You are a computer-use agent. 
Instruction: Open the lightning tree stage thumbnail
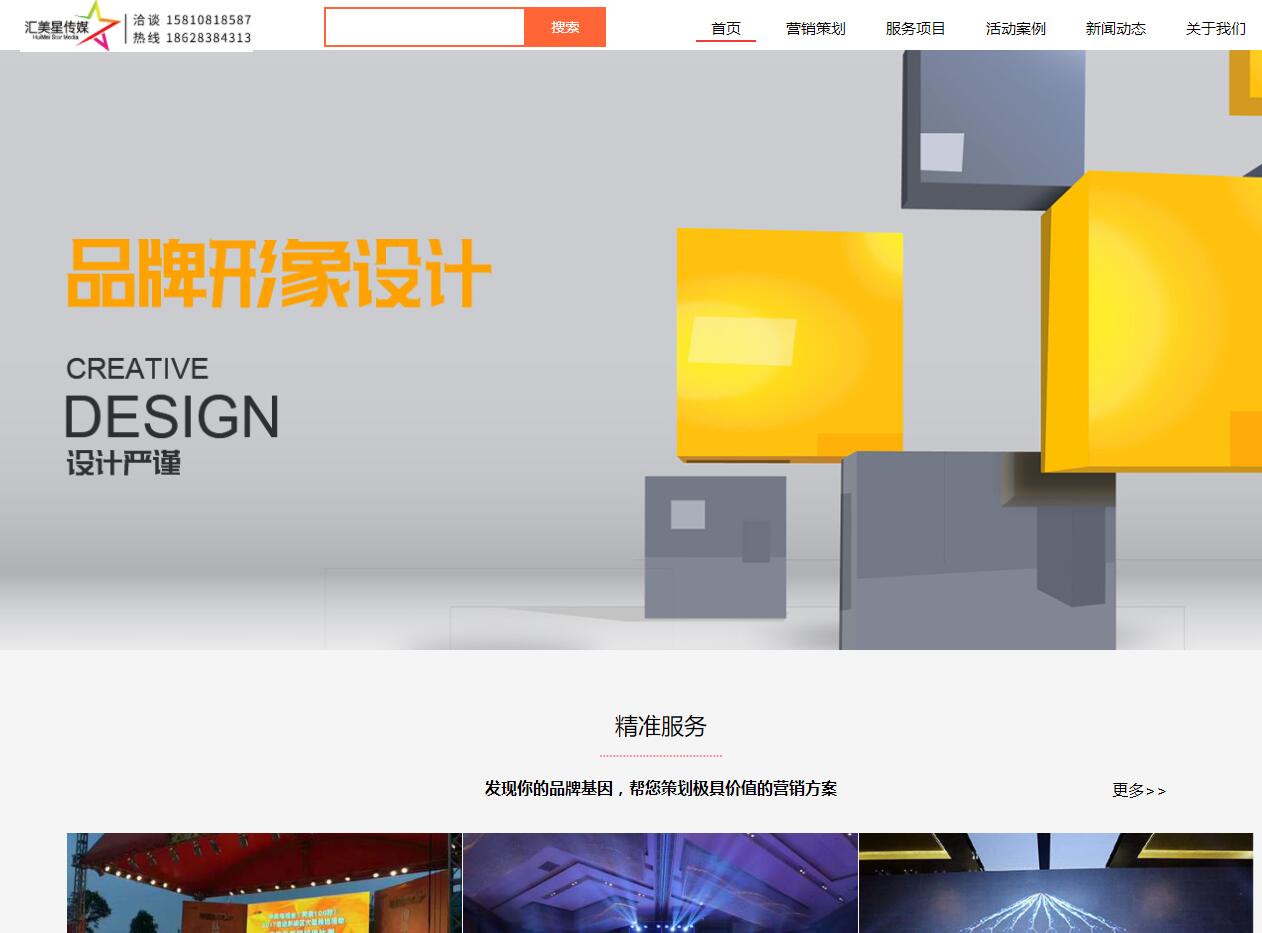pos(1055,882)
